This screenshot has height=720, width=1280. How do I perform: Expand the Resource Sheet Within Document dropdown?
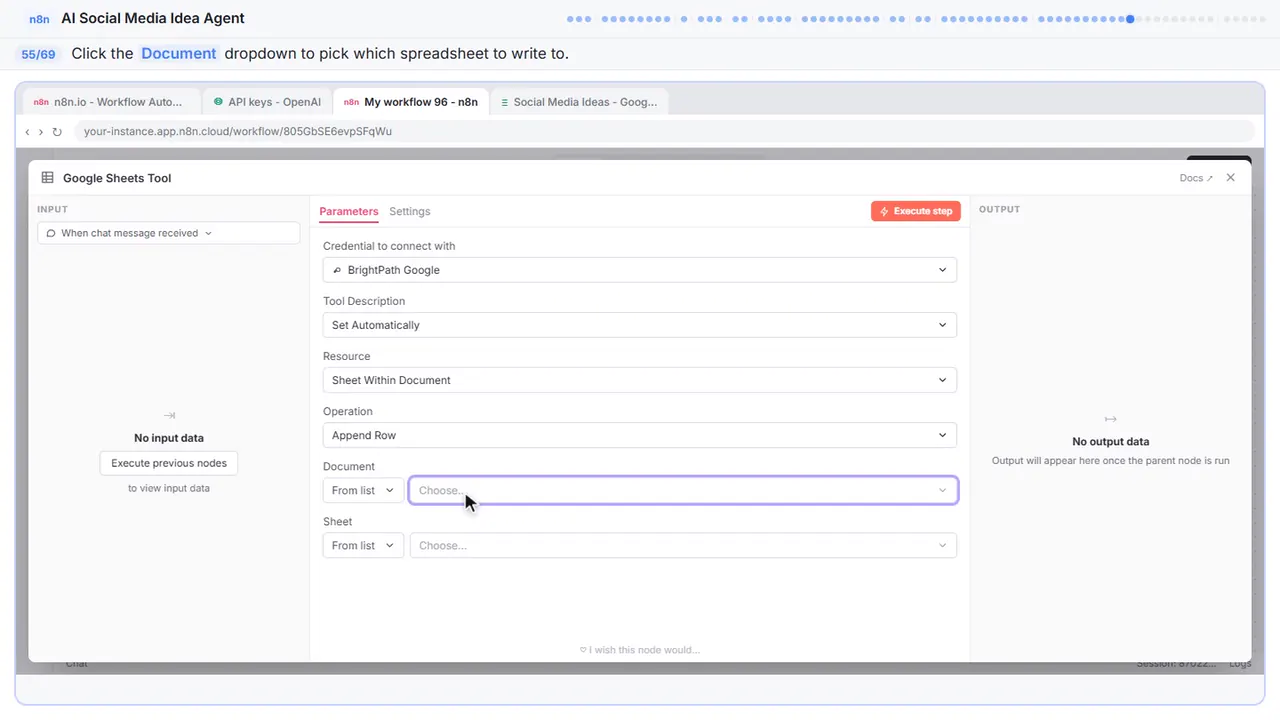(x=640, y=380)
